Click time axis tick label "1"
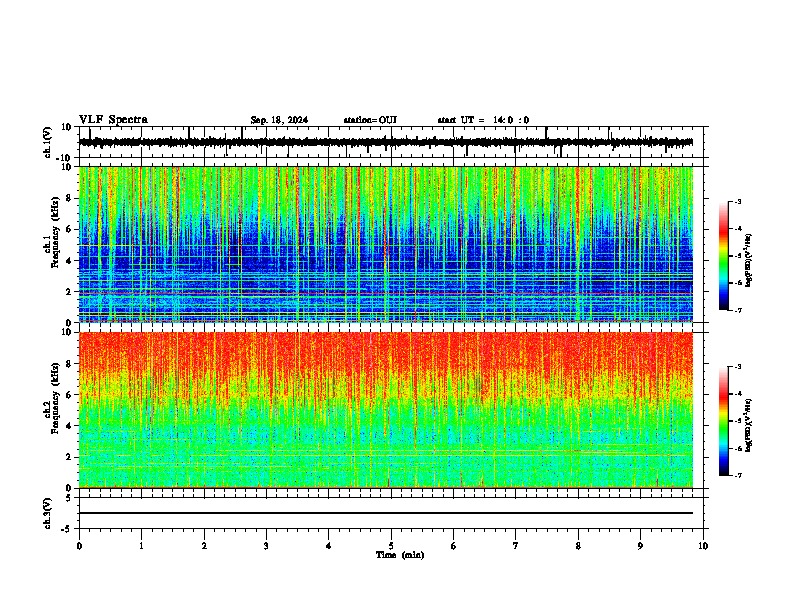The width and height of the screenshot is (792, 612). pyautogui.click(x=141, y=546)
